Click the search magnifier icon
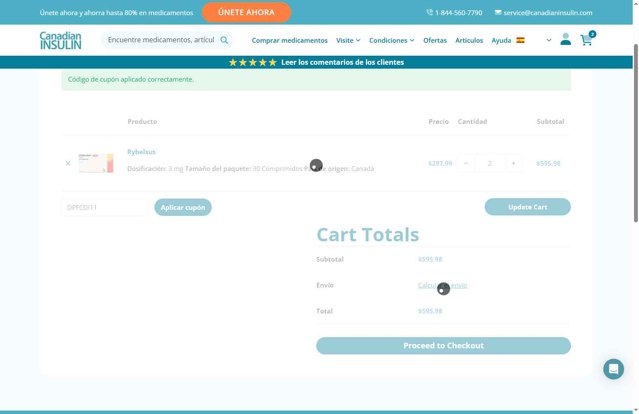This screenshot has height=414, width=639. tap(224, 40)
